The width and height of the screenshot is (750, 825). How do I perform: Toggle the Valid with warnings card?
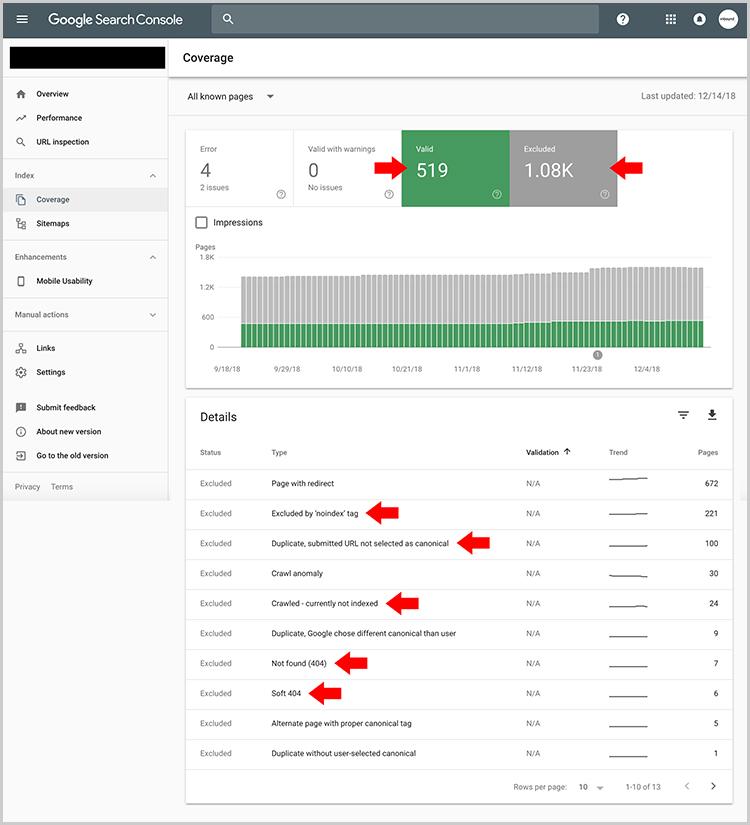347,168
